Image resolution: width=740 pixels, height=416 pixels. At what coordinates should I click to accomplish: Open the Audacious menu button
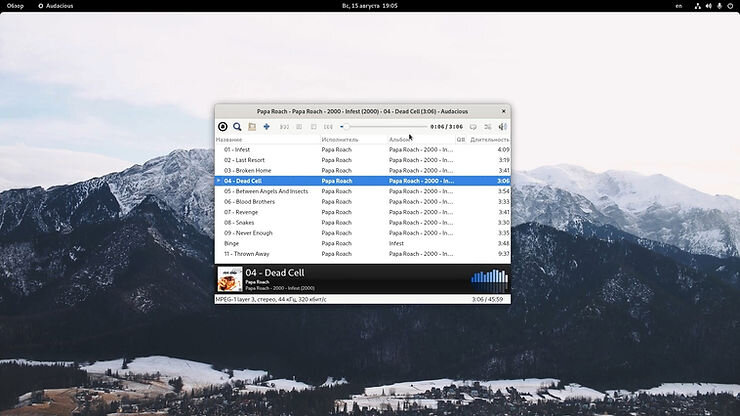tap(223, 127)
